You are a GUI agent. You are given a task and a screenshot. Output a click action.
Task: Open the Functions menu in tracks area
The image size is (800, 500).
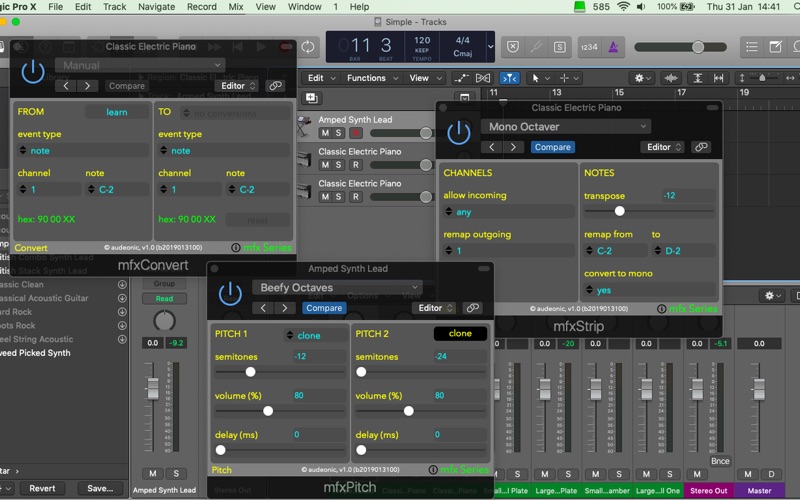pyautogui.click(x=366, y=78)
